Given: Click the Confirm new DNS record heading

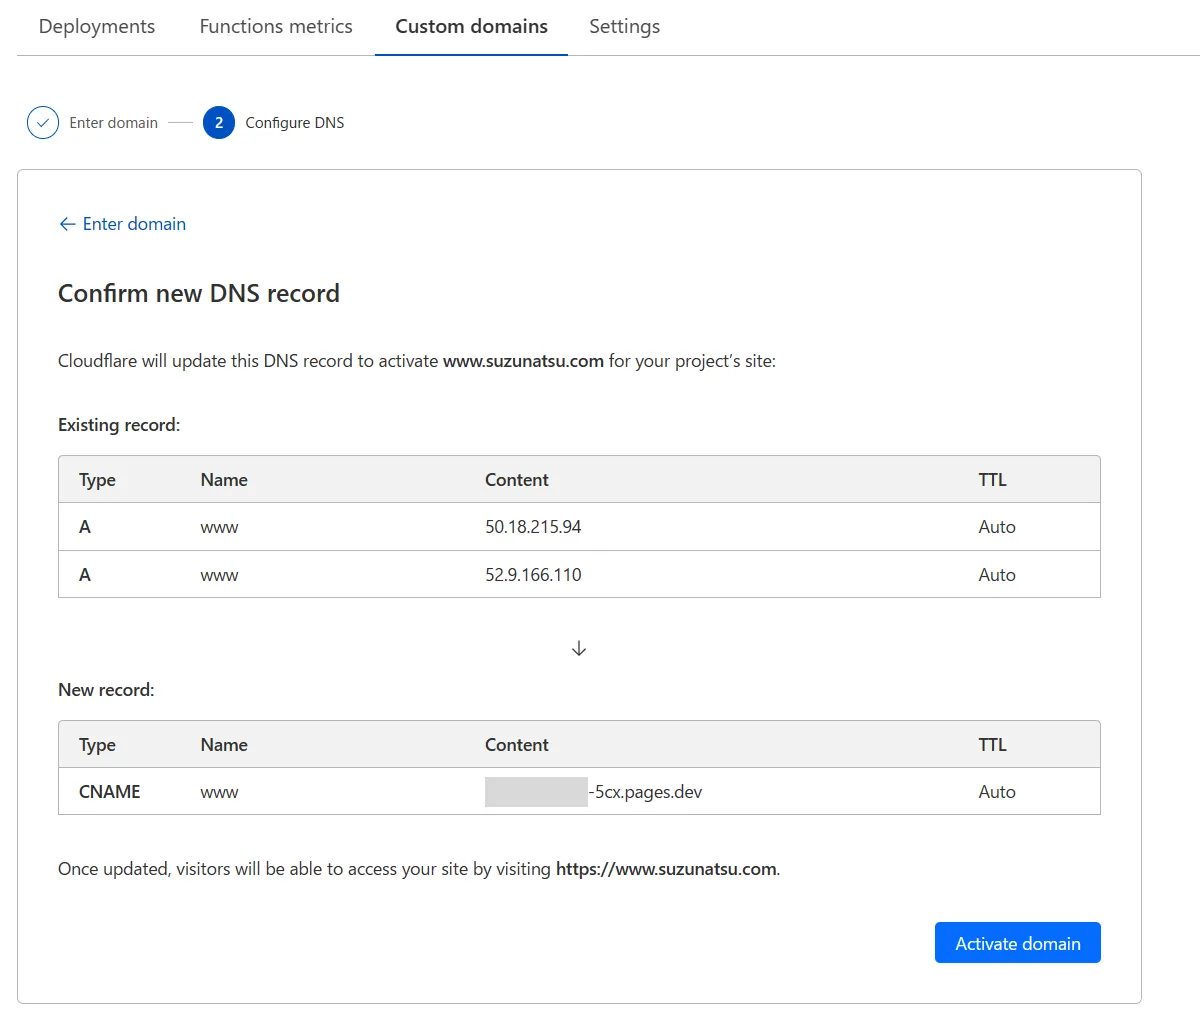Looking at the screenshot, I should [x=199, y=293].
